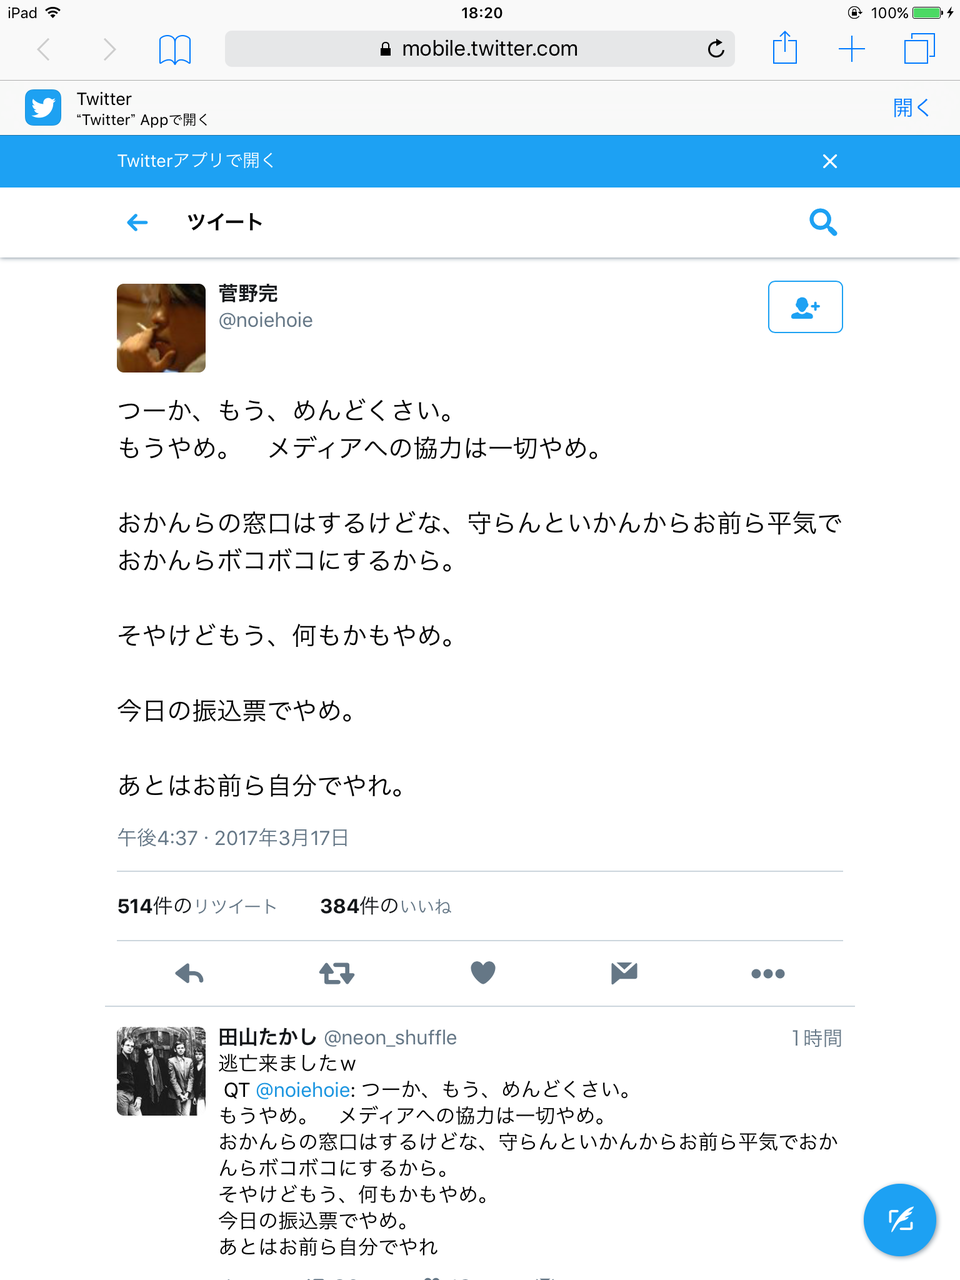Open the @noiehoie link in the quoted reply

(x=303, y=1090)
